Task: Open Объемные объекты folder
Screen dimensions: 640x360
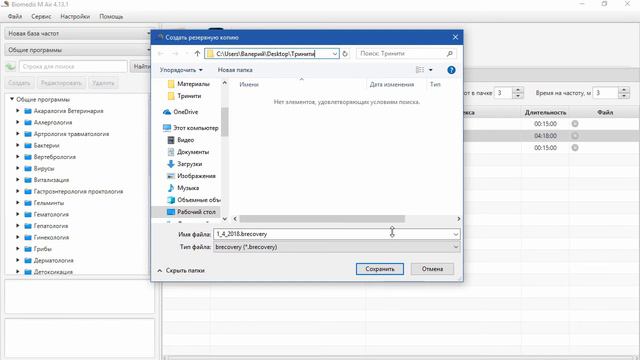Action: click(193, 200)
